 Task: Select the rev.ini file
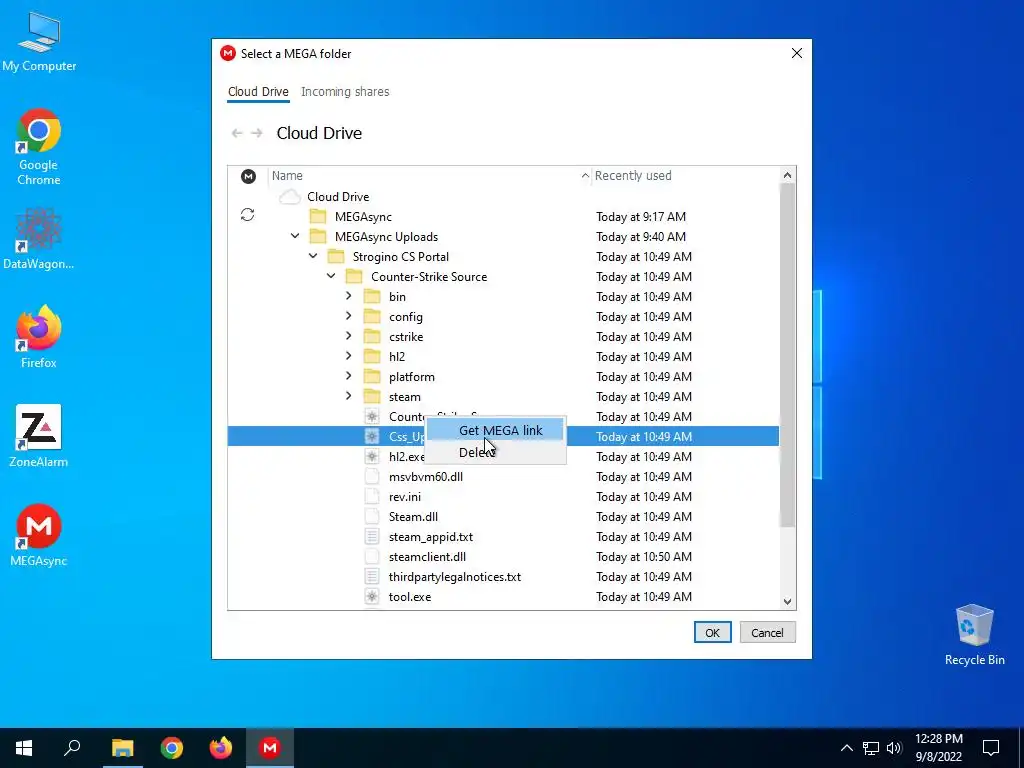(405, 497)
